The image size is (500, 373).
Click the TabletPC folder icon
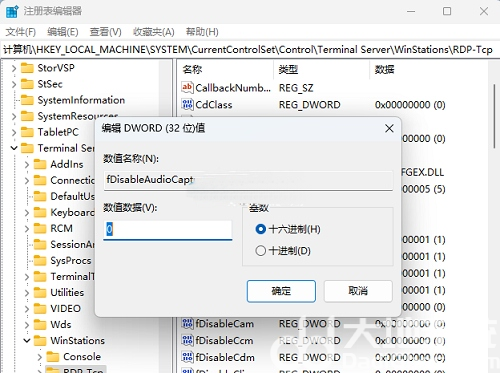point(27,132)
